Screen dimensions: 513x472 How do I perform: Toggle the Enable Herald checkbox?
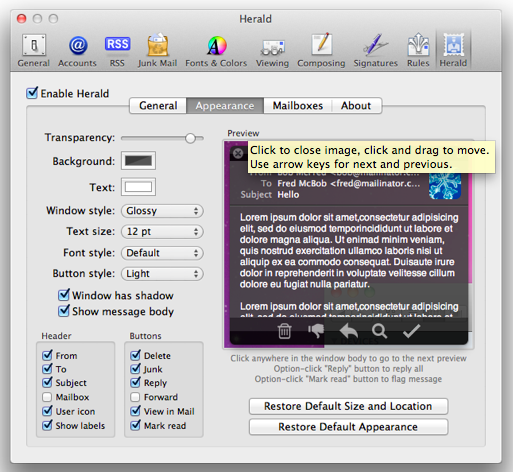coord(32,93)
